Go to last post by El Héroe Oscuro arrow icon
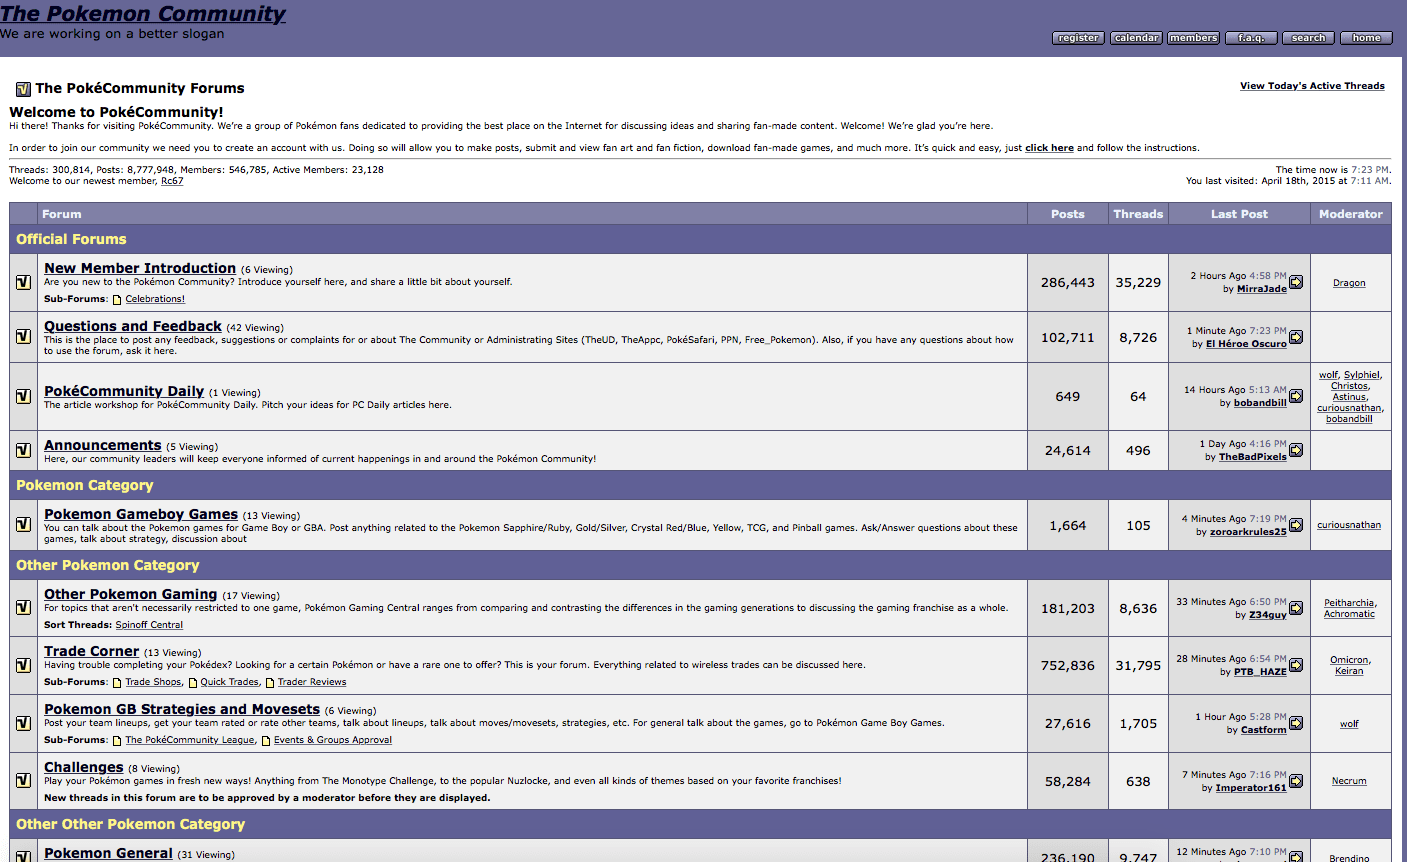1407x862 pixels. tap(1296, 337)
